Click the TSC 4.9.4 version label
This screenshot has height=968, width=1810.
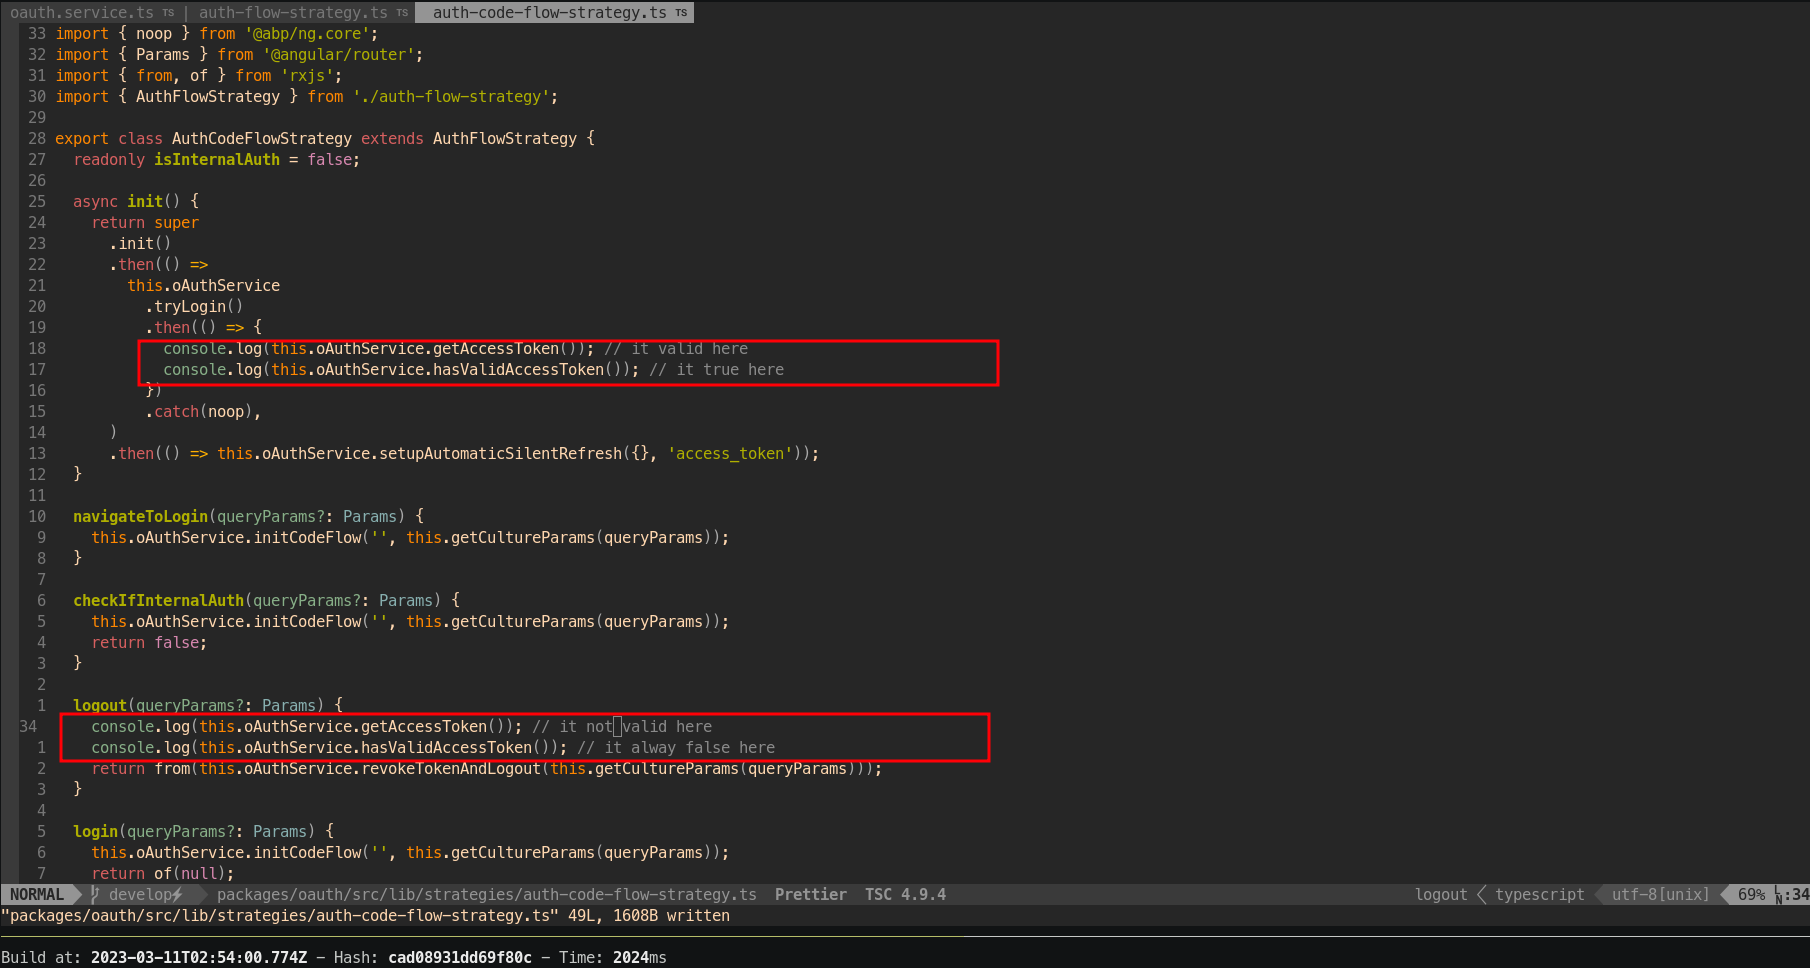tap(905, 894)
